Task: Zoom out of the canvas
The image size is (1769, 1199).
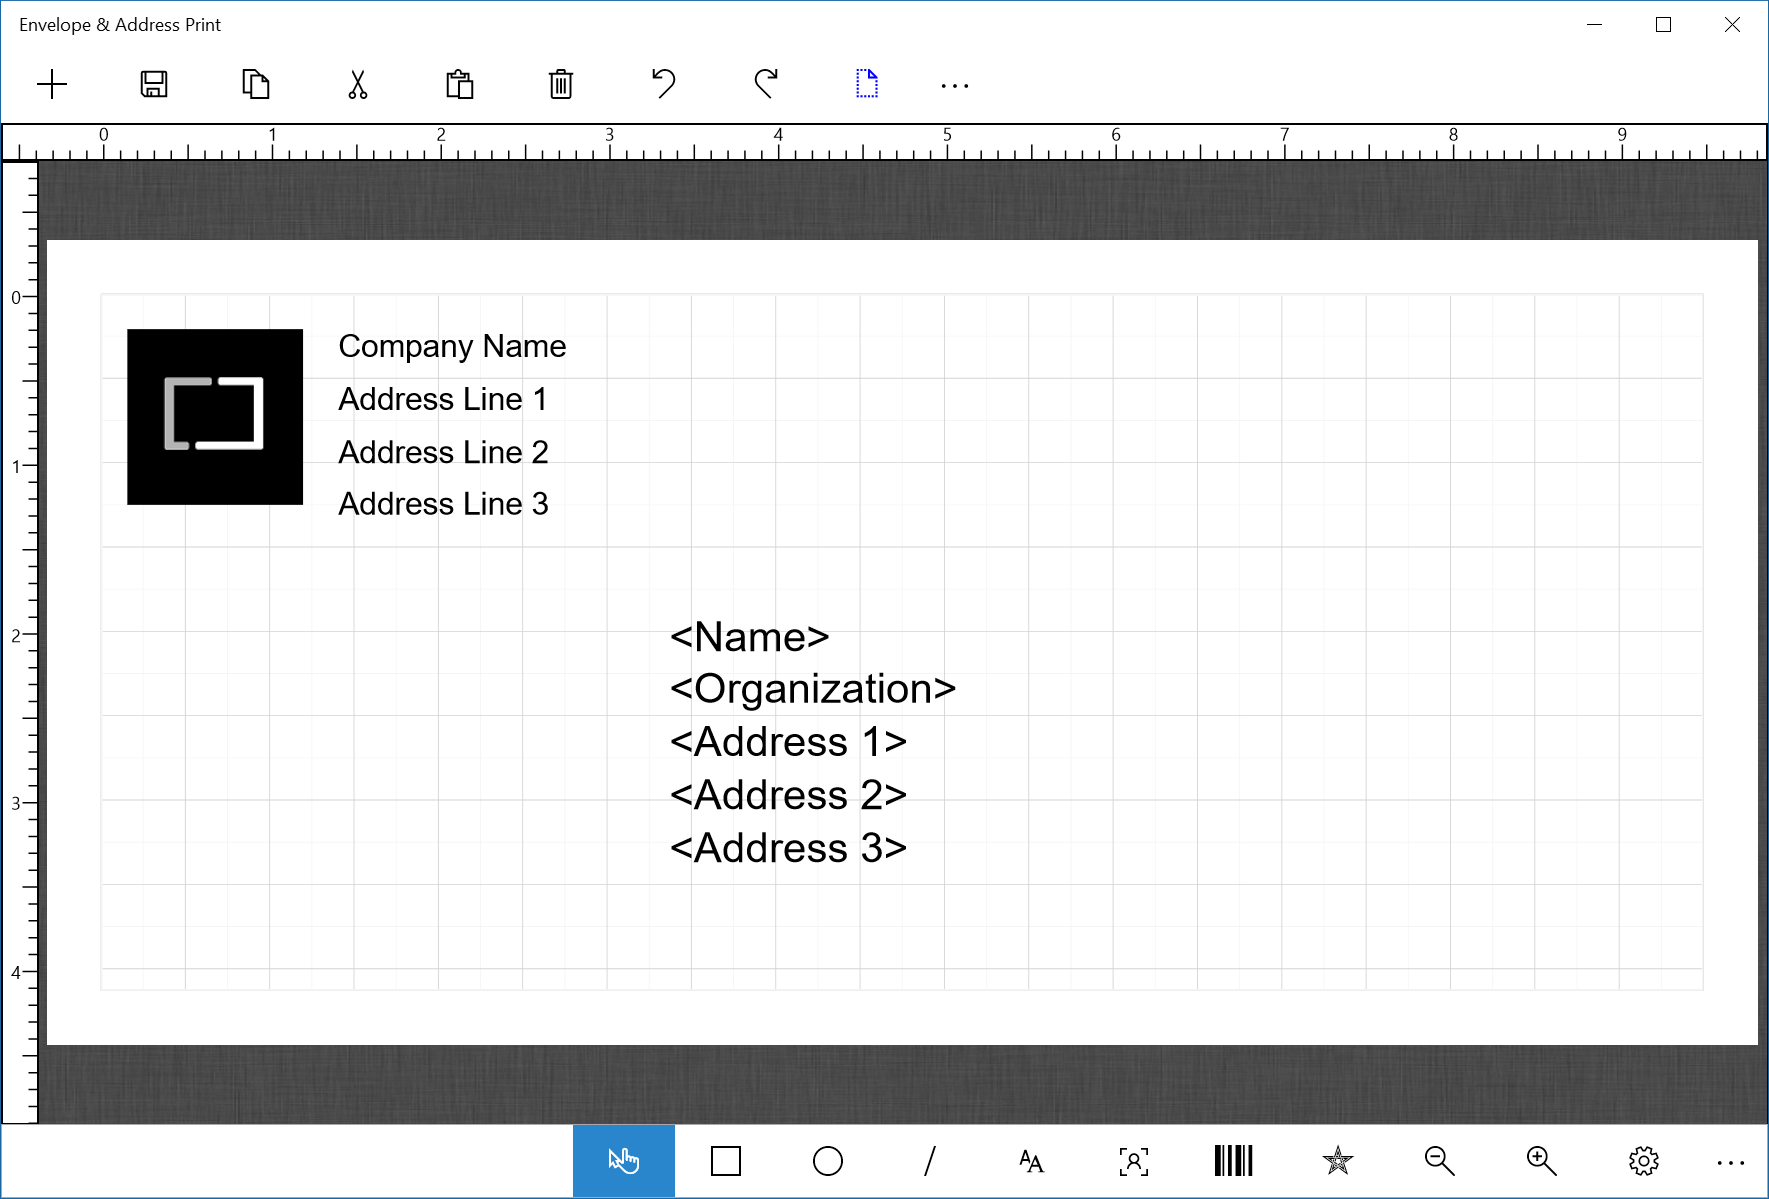Action: [1440, 1161]
